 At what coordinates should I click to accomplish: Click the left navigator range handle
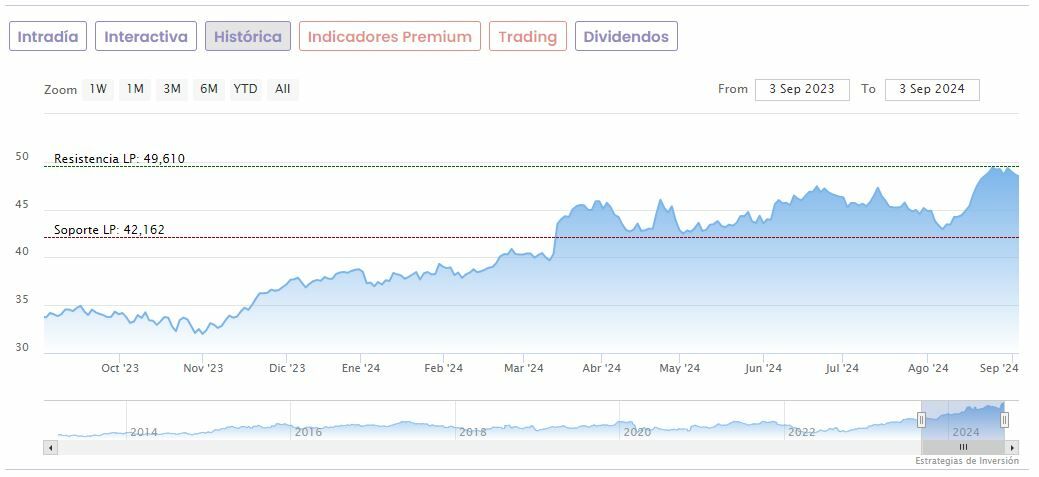click(x=921, y=420)
